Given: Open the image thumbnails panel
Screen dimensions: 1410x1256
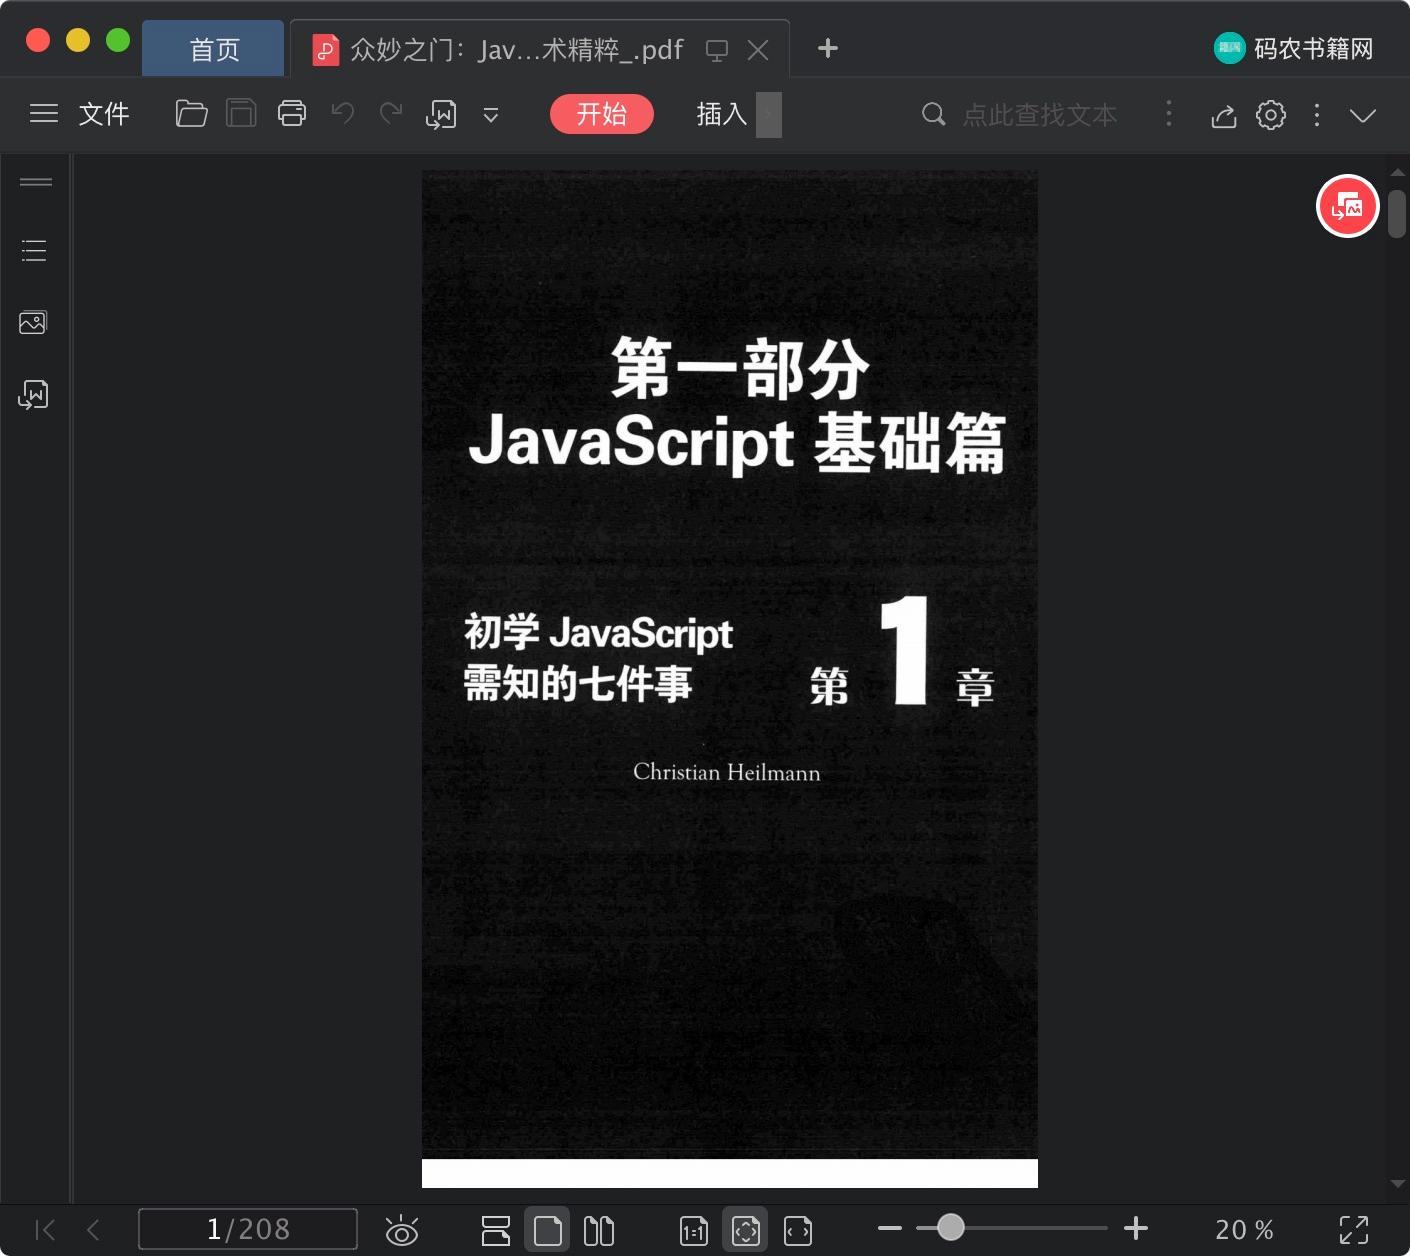Looking at the screenshot, I should coord(33,323).
